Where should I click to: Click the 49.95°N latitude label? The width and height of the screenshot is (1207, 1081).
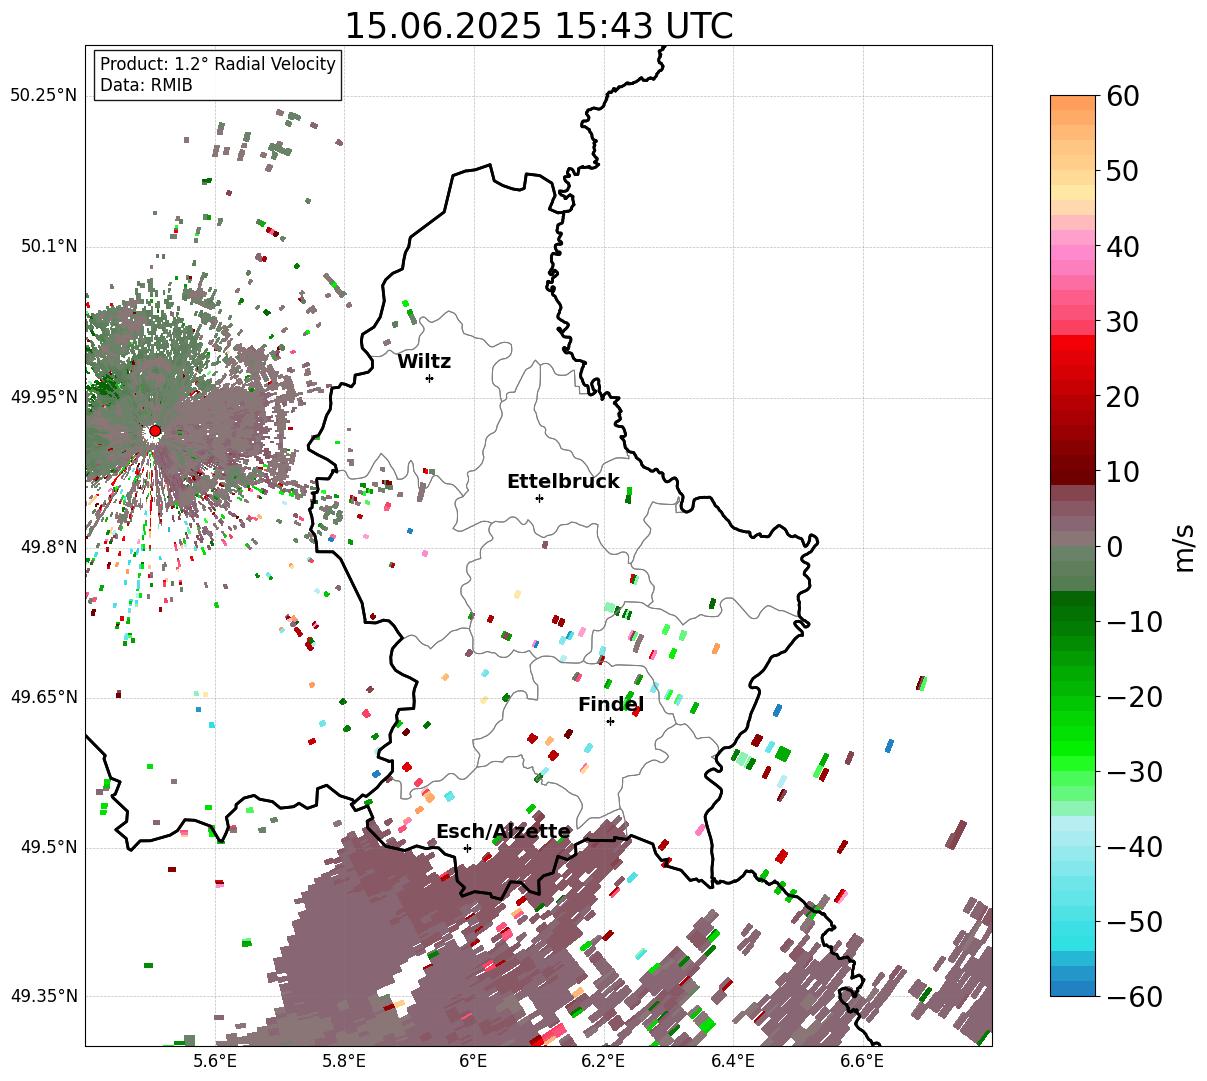coord(43,397)
